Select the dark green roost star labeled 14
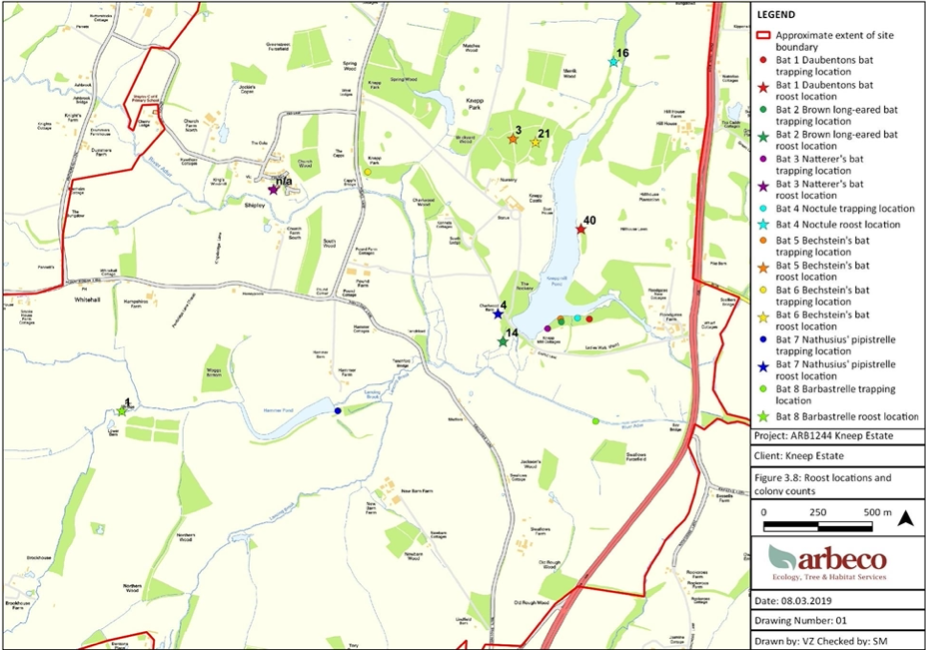Image resolution: width=926 pixels, height=650 pixels. click(503, 341)
